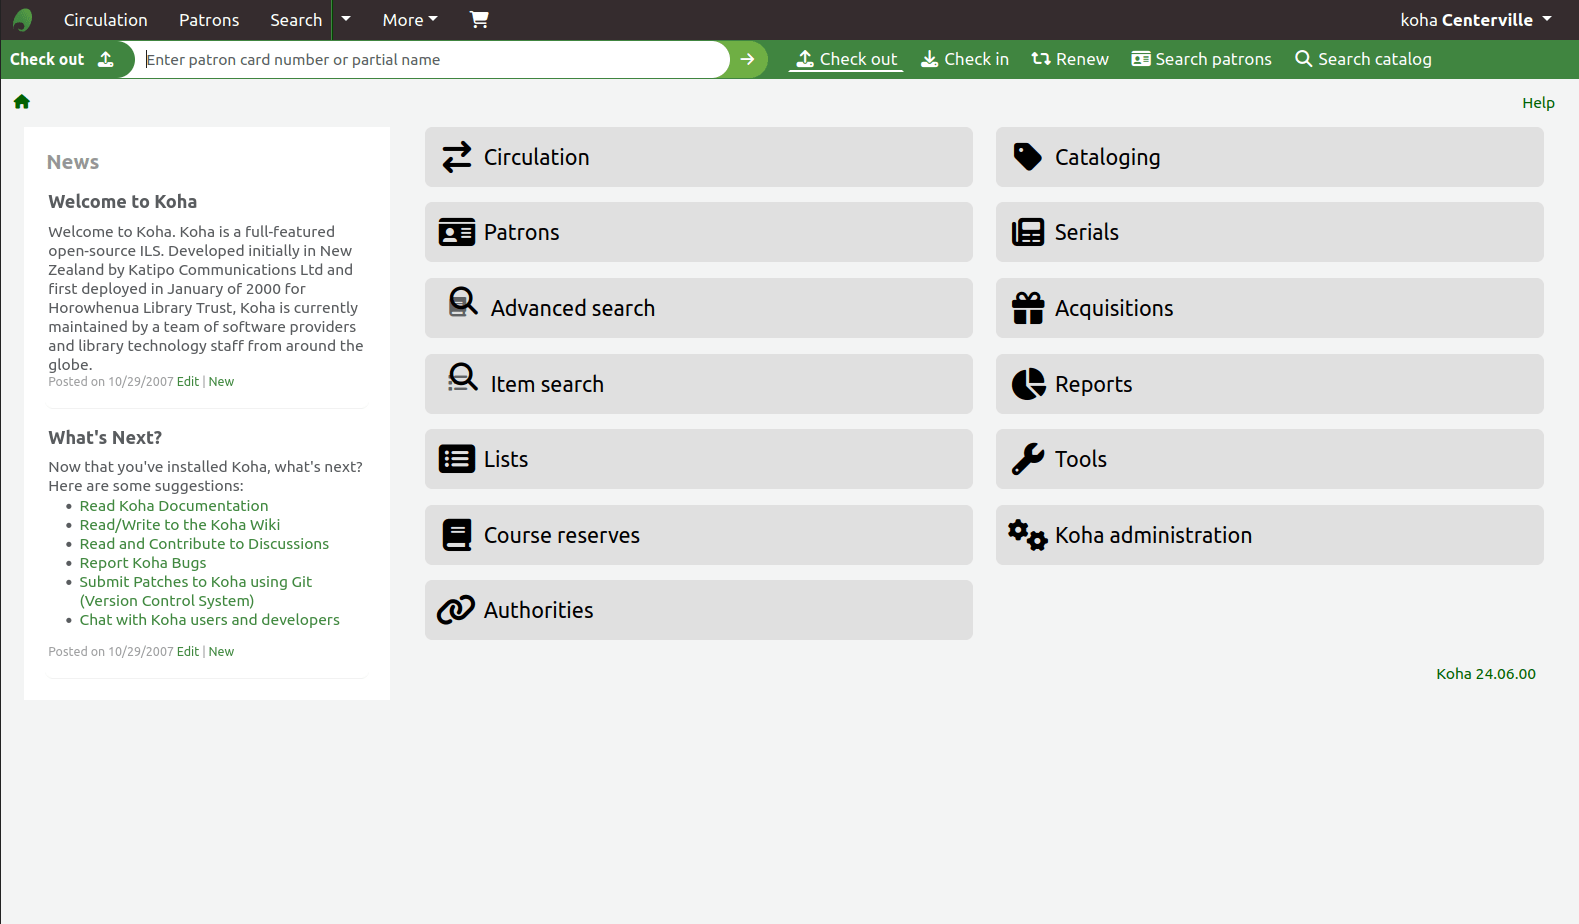This screenshot has height=924, width=1579.
Task: Click the Item search magnifier icon
Action: tap(463, 377)
